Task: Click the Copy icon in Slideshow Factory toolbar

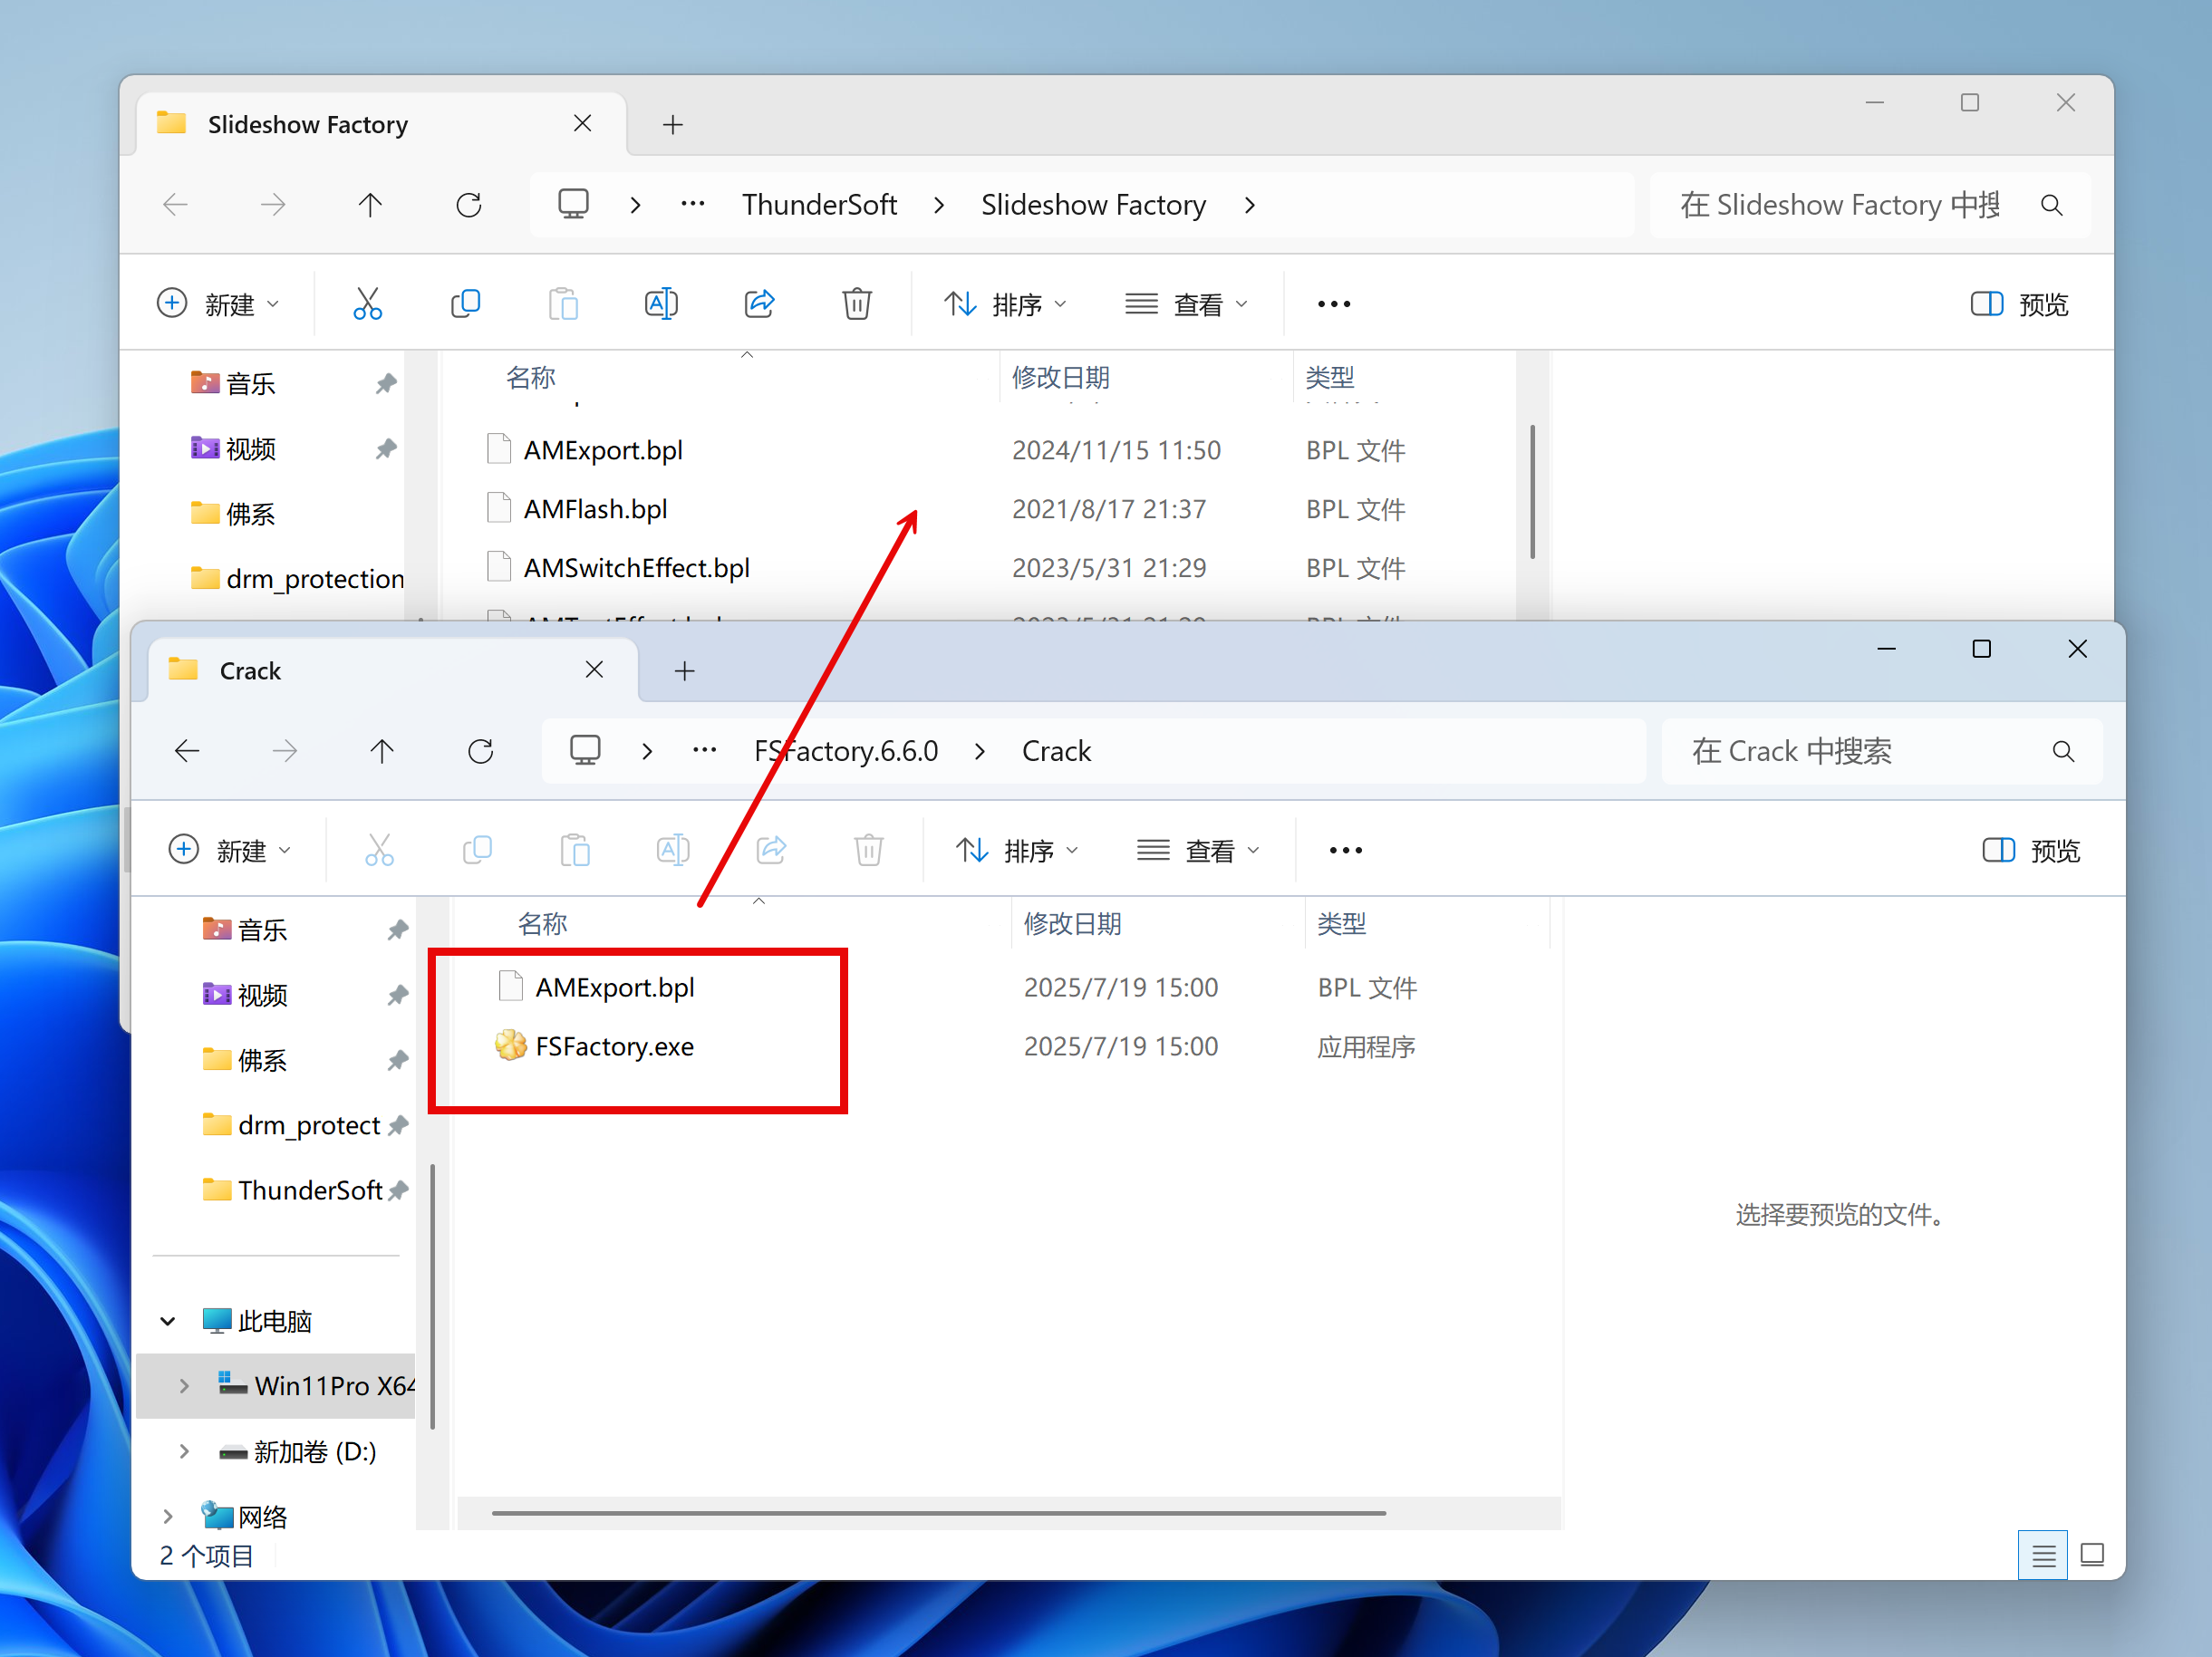Action: pyautogui.click(x=465, y=303)
